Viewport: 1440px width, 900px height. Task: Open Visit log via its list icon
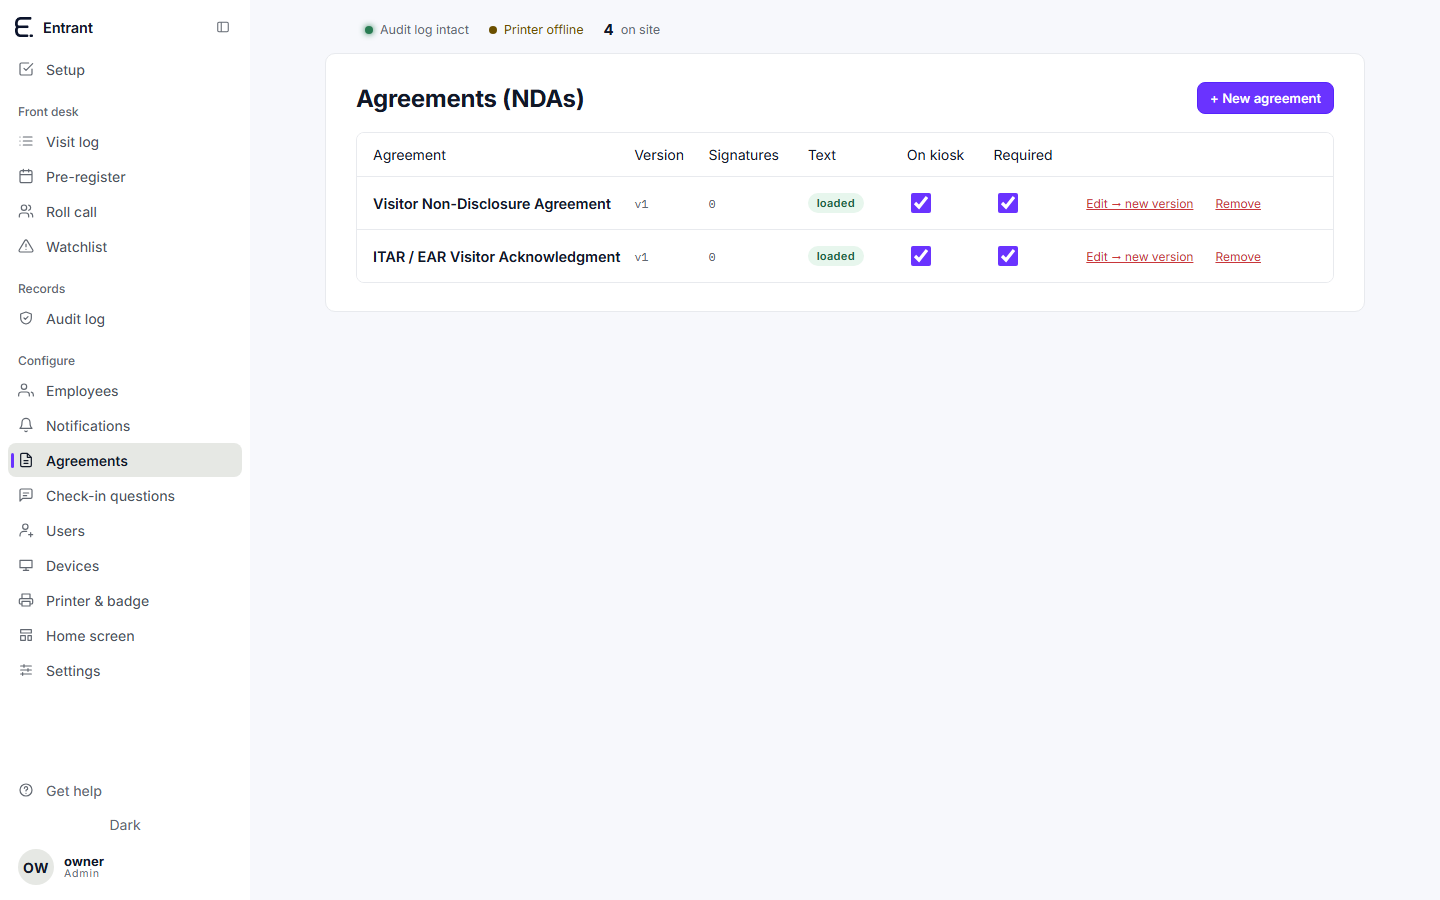(26, 141)
